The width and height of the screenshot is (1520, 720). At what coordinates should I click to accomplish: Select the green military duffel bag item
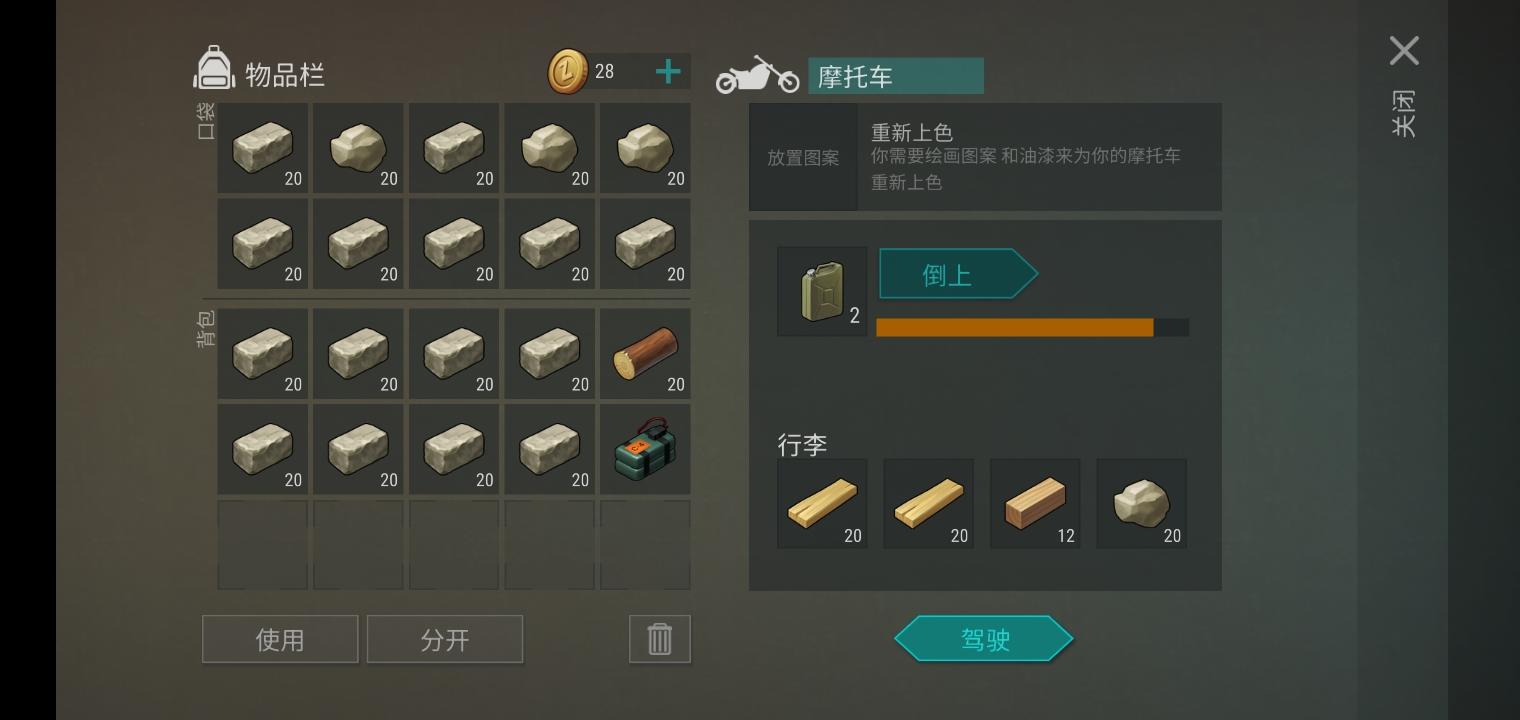click(645, 449)
